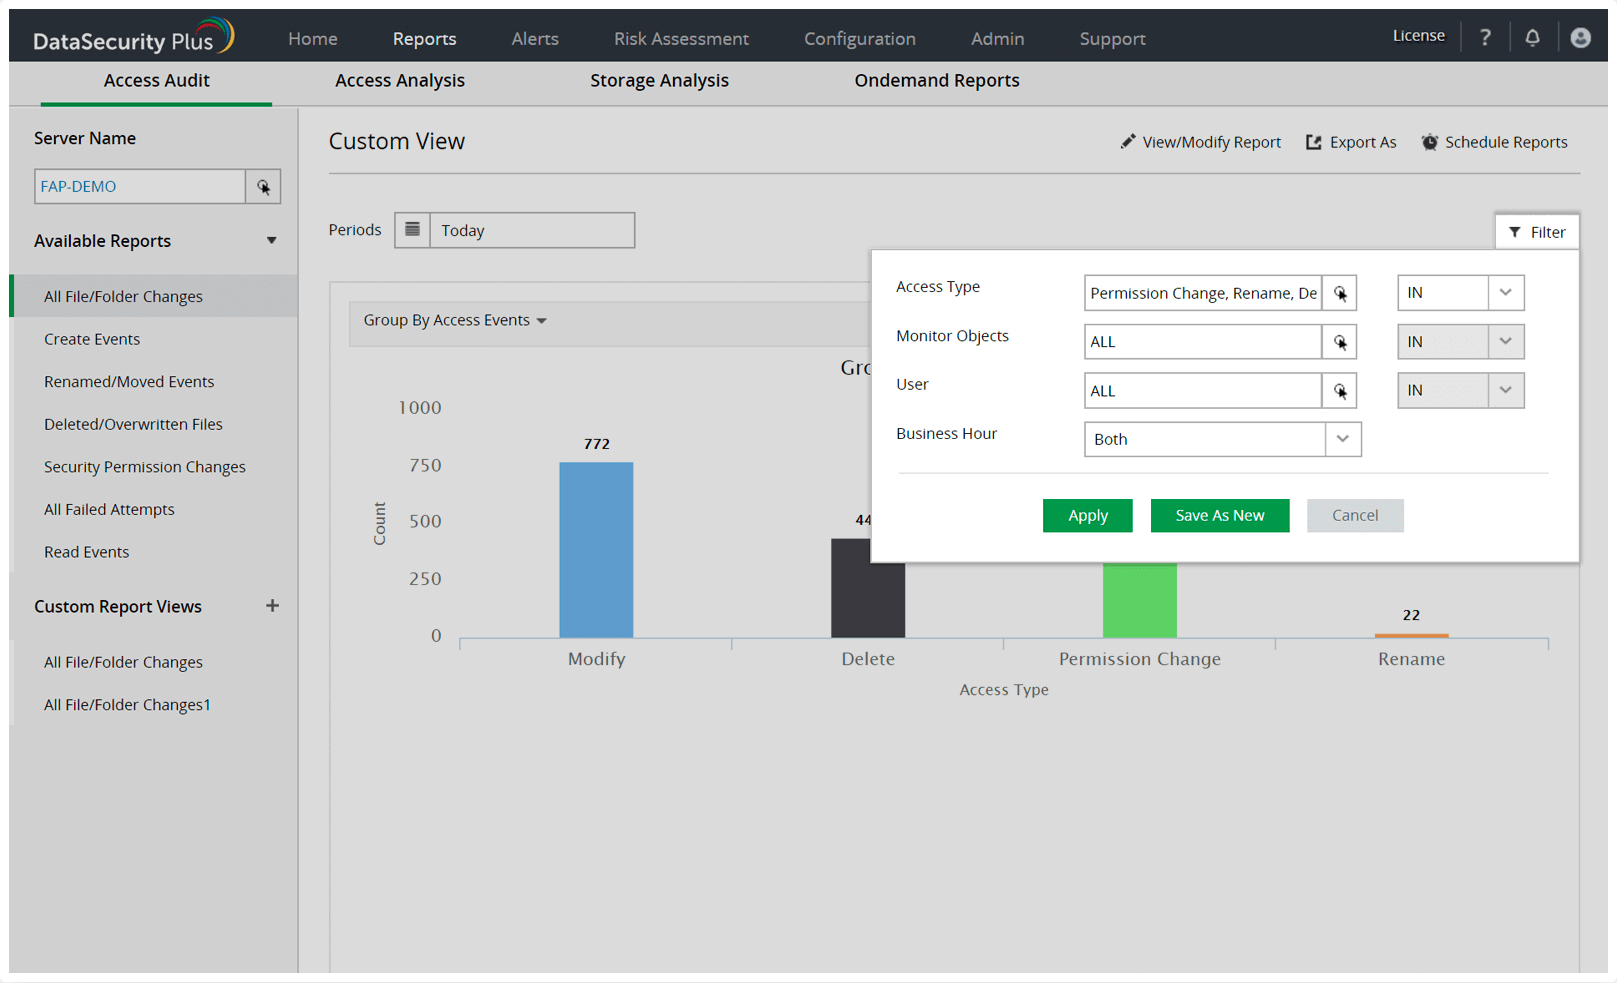Click the notification bell icon

1533,37
